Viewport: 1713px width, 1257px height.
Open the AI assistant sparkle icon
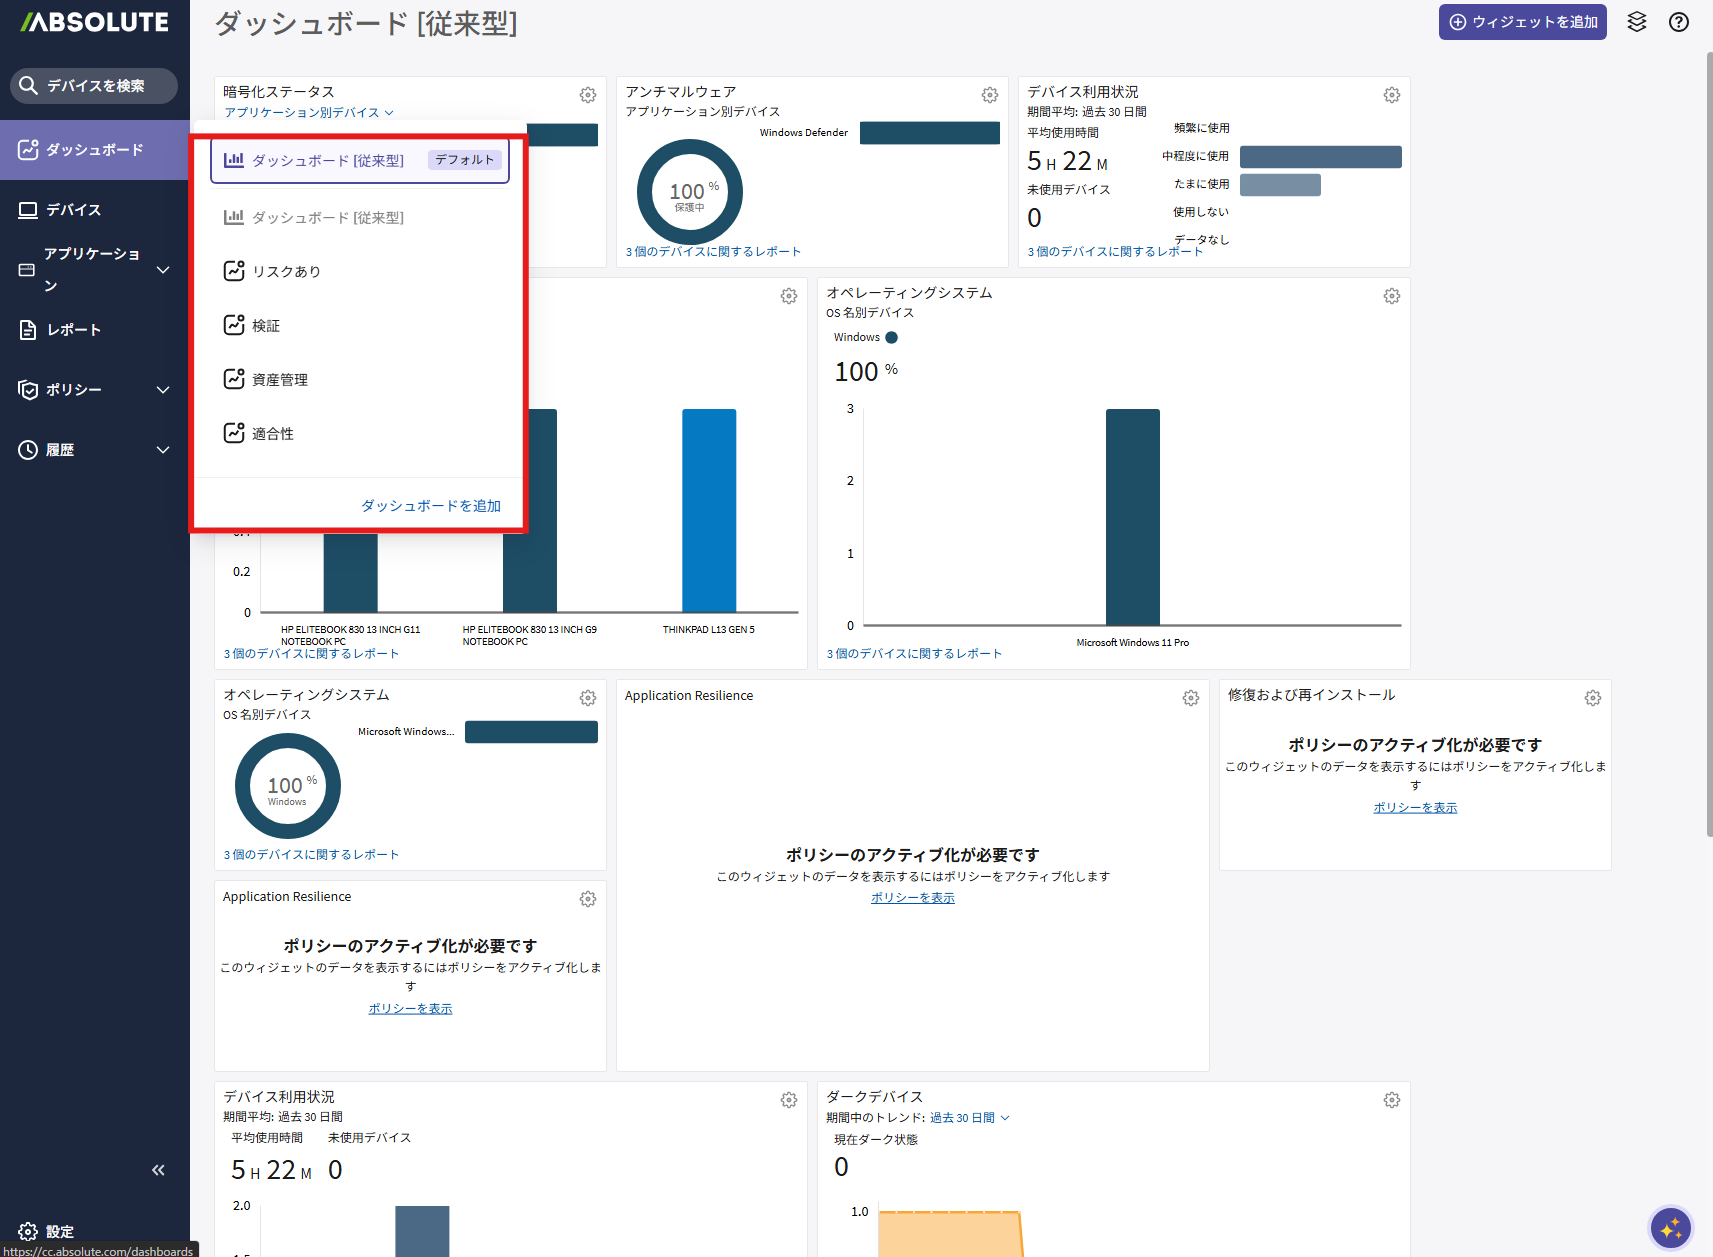point(1670,1228)
